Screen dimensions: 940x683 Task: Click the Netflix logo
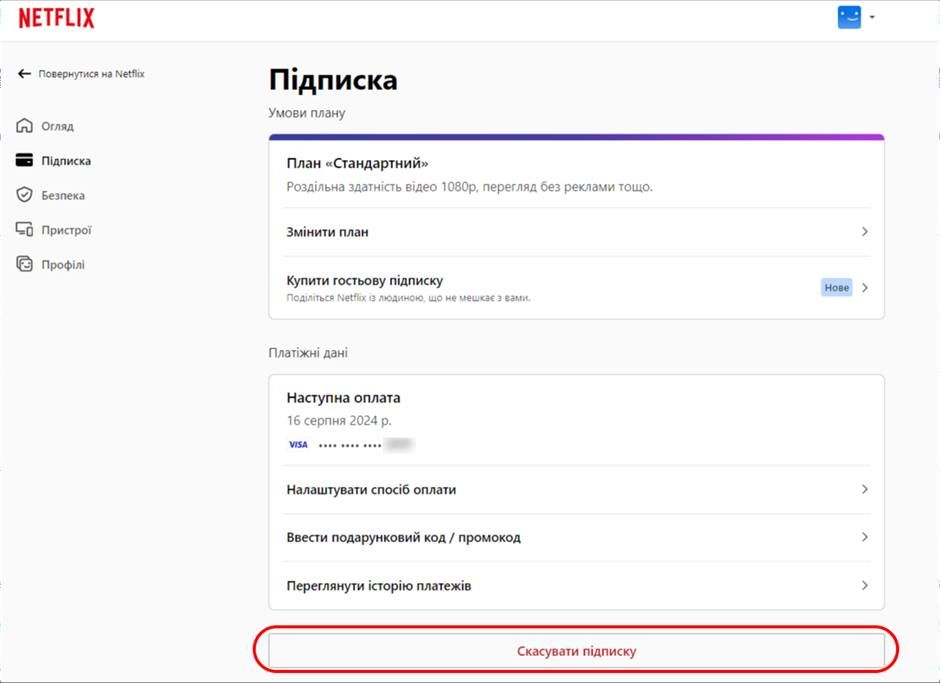[x=55, y=16]
